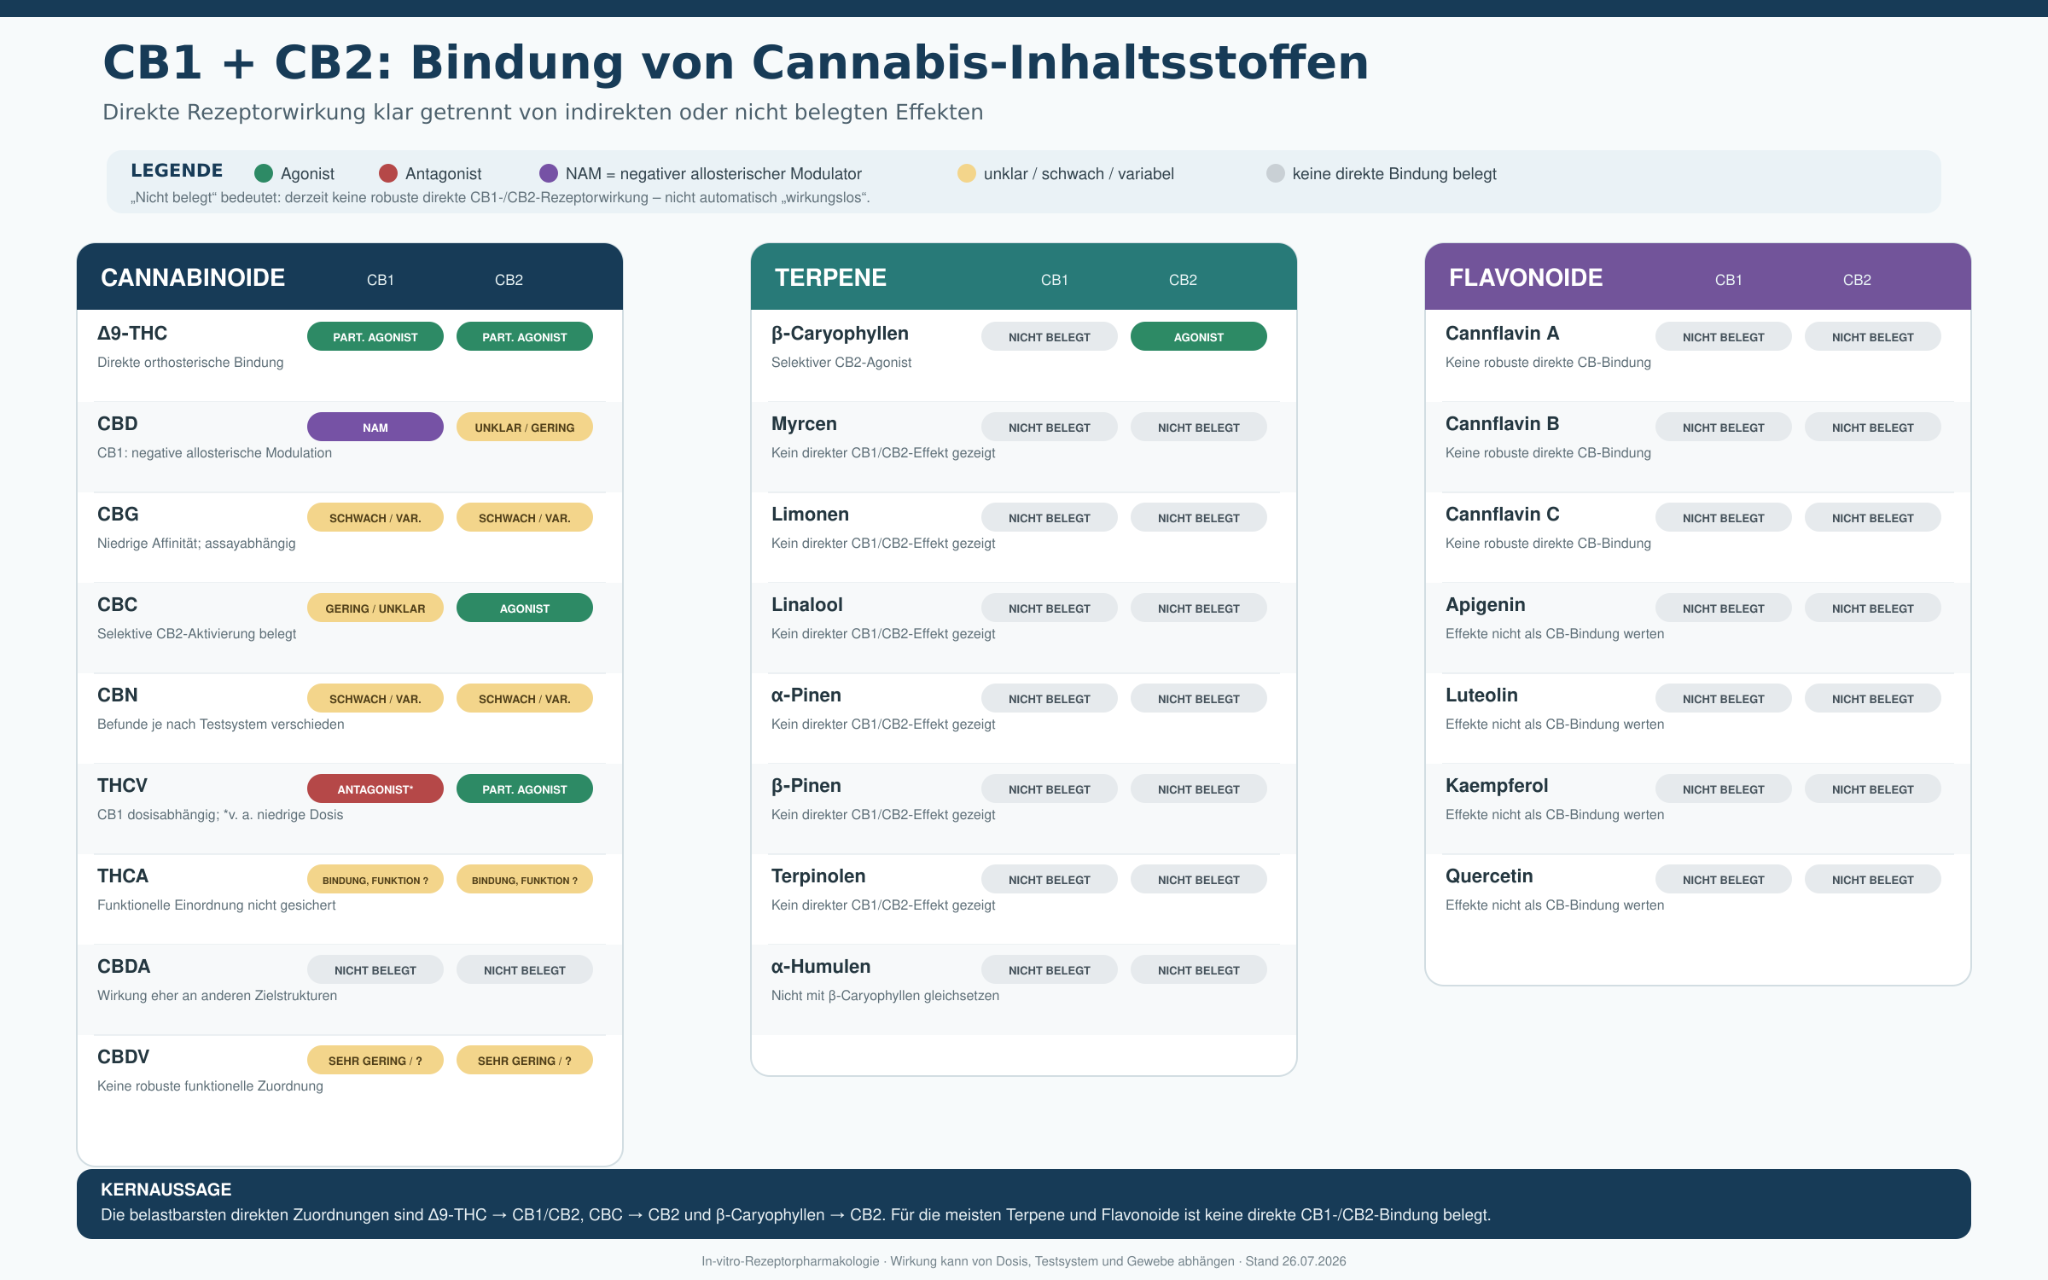Select Apigenin's CB2 'NICHT BELEGT' pill
This screenshot has height=1280, width=2048.
coord(1873,608)
